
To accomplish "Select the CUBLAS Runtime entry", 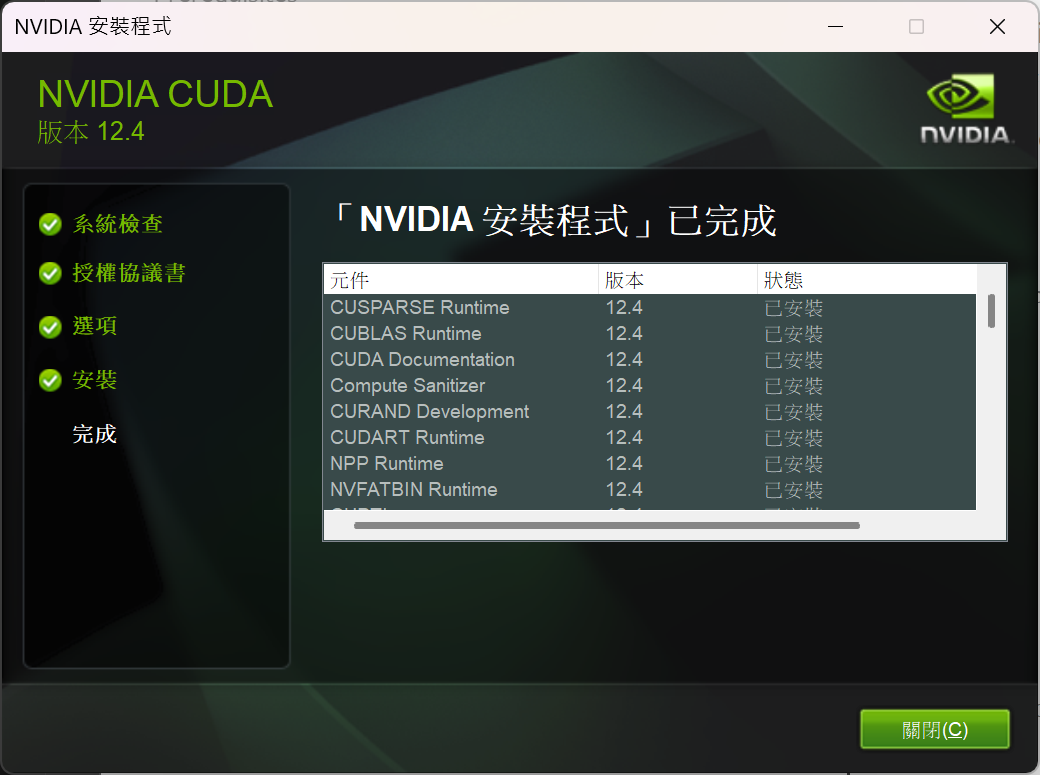I will click(x=405, y=333).
